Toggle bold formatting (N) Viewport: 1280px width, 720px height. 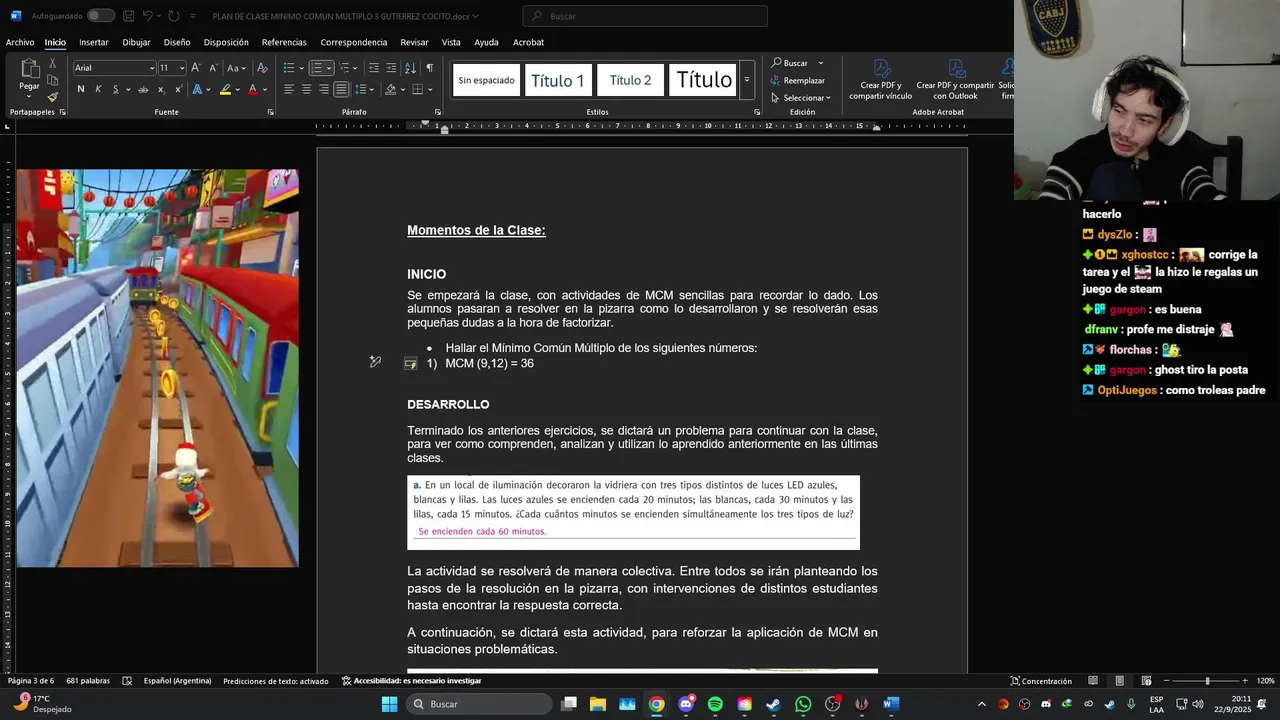81,89
